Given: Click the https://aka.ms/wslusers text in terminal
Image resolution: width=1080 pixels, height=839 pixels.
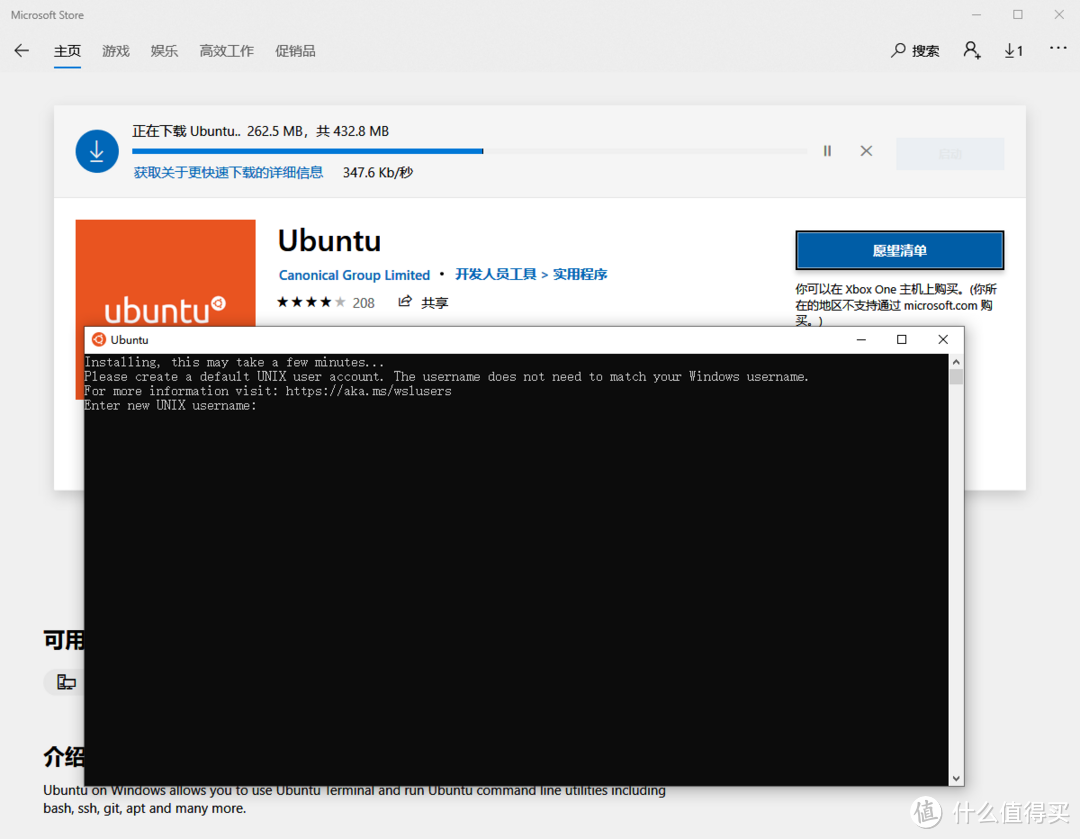Looking at the screenshot, I should click(x=368, y=391).
